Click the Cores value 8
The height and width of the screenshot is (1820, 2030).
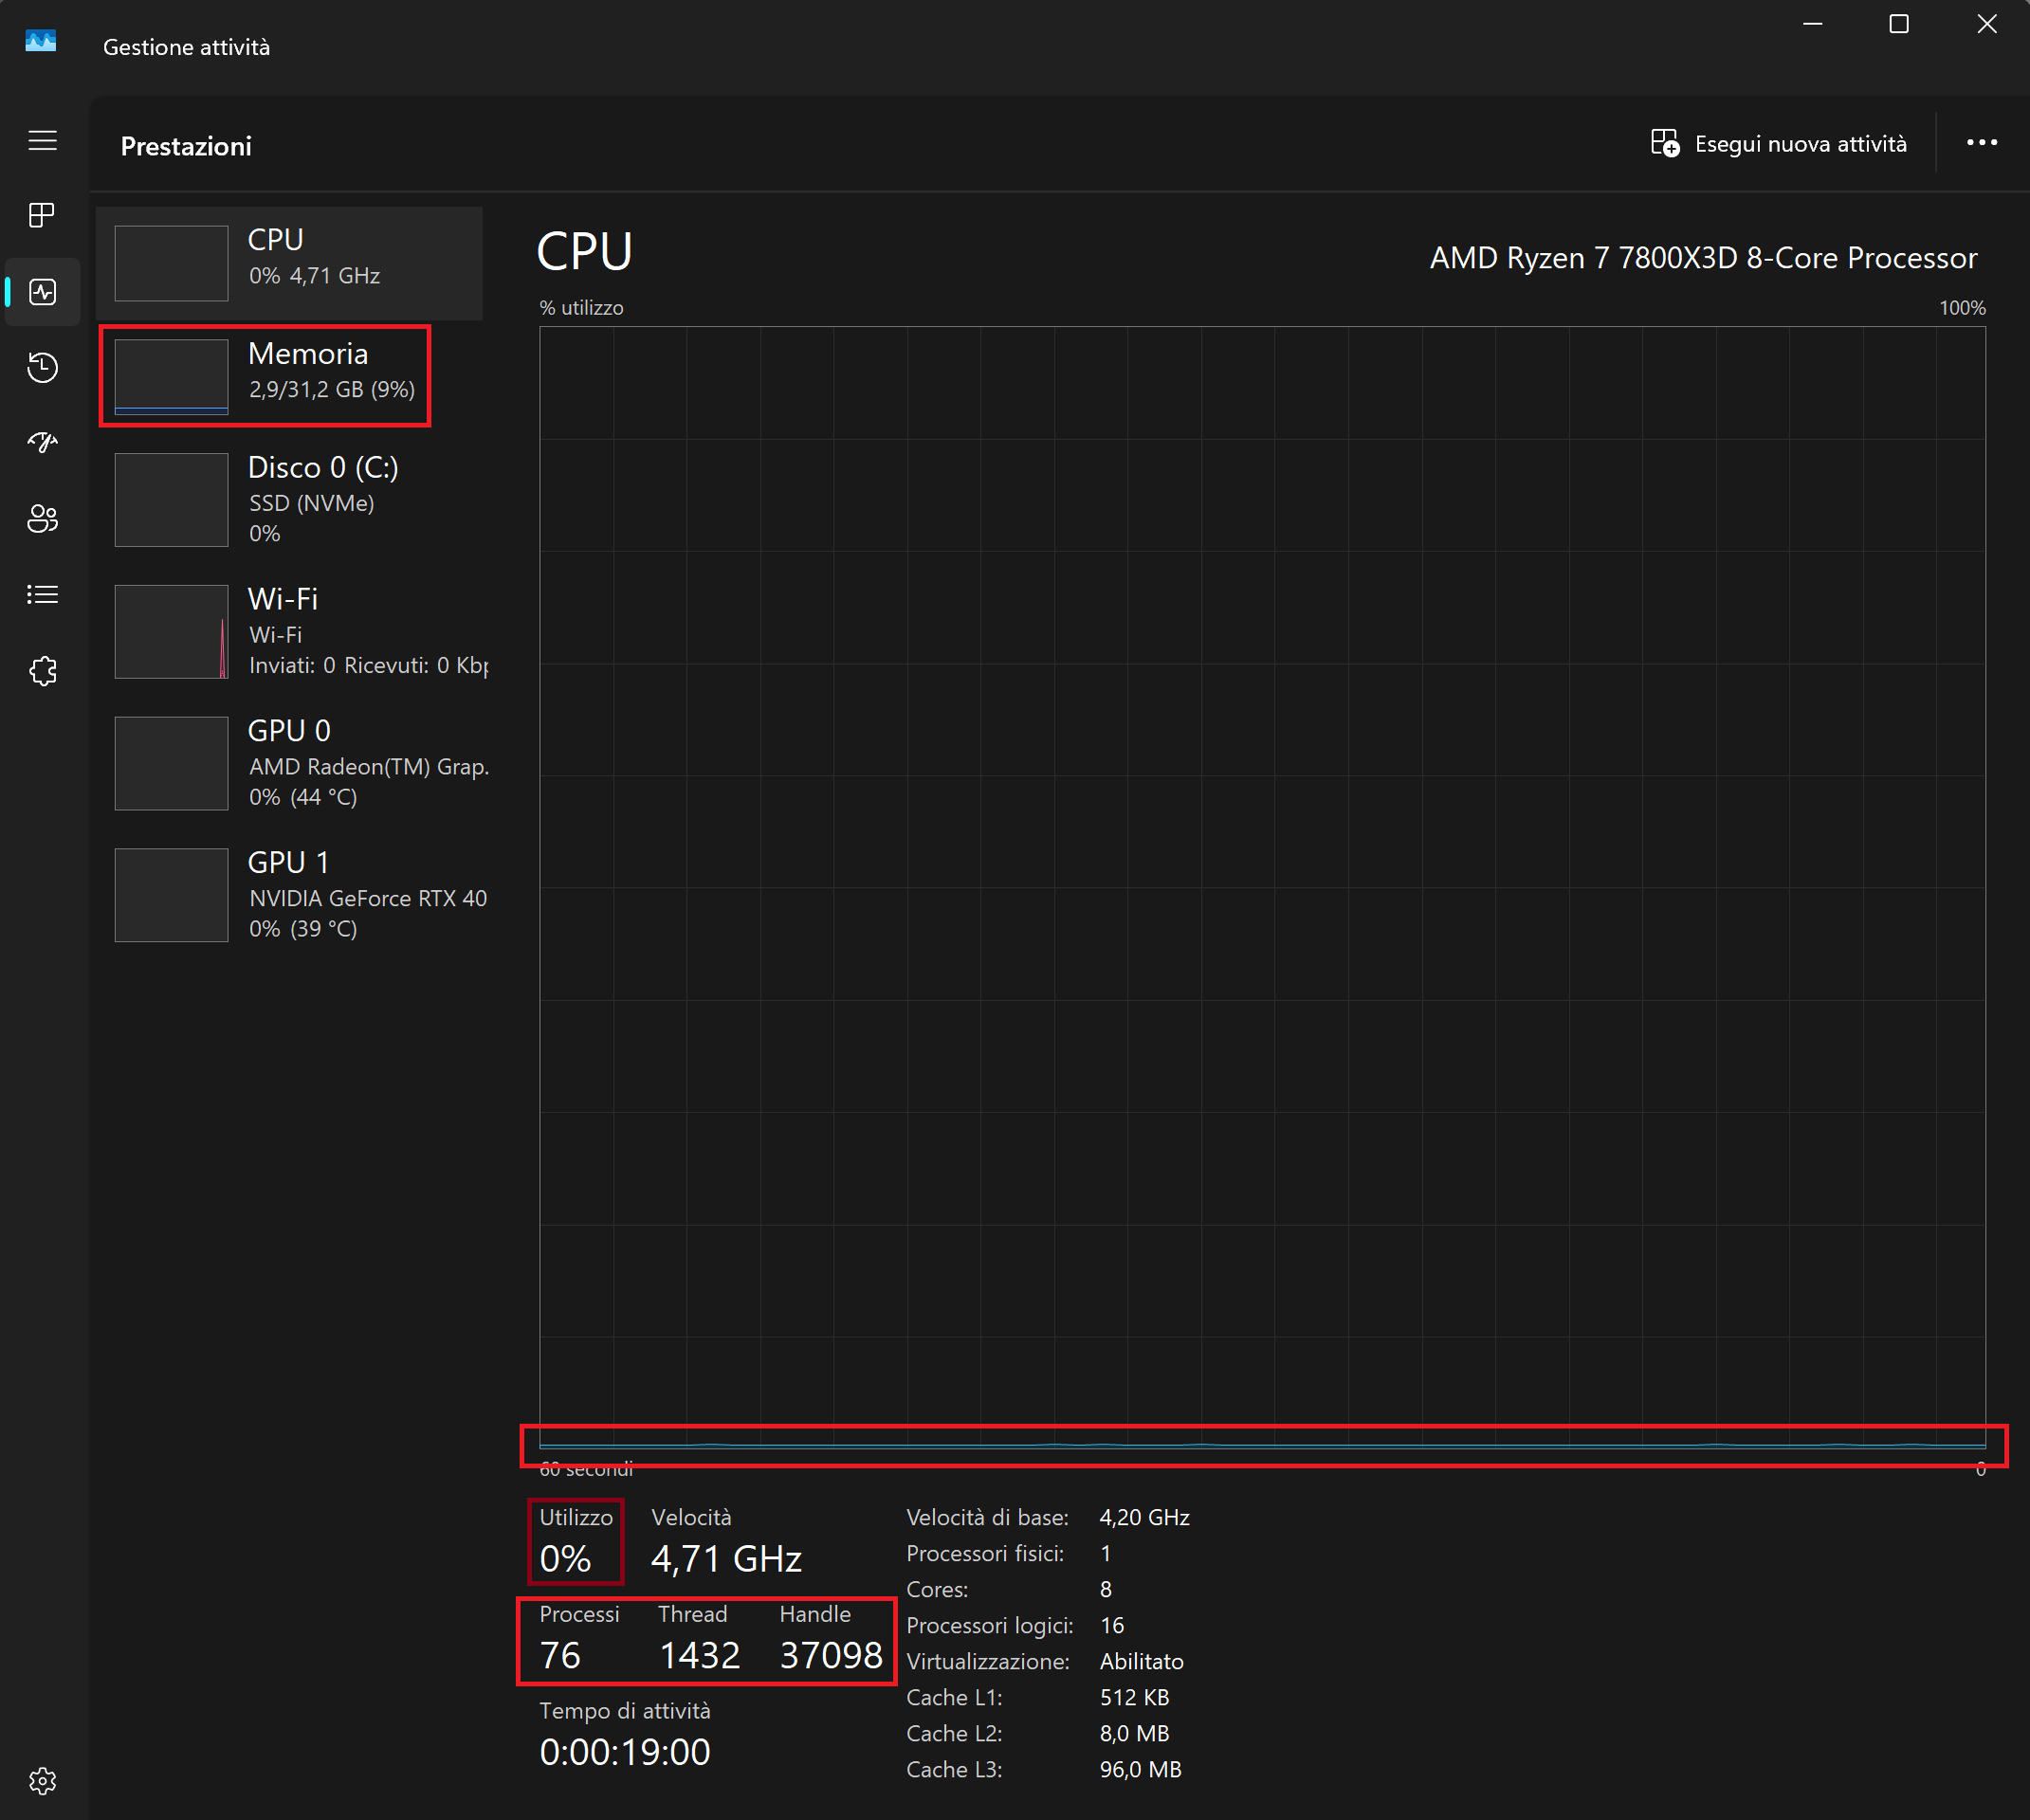pyautogui.click(x=1105, y=1589)
